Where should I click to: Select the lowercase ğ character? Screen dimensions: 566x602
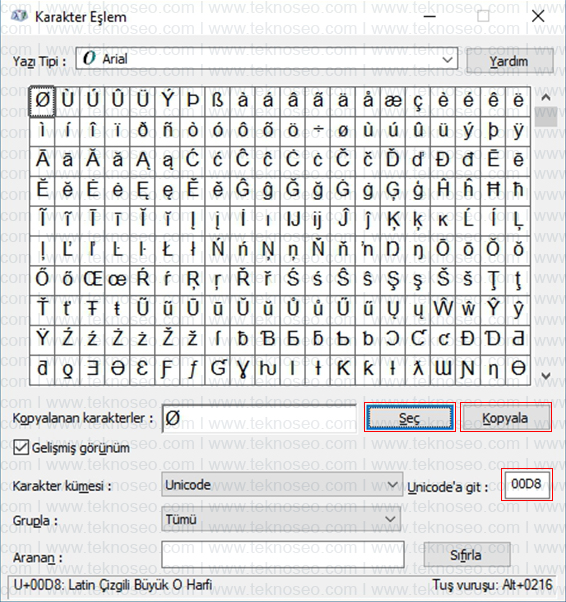(x=318, y=190)
